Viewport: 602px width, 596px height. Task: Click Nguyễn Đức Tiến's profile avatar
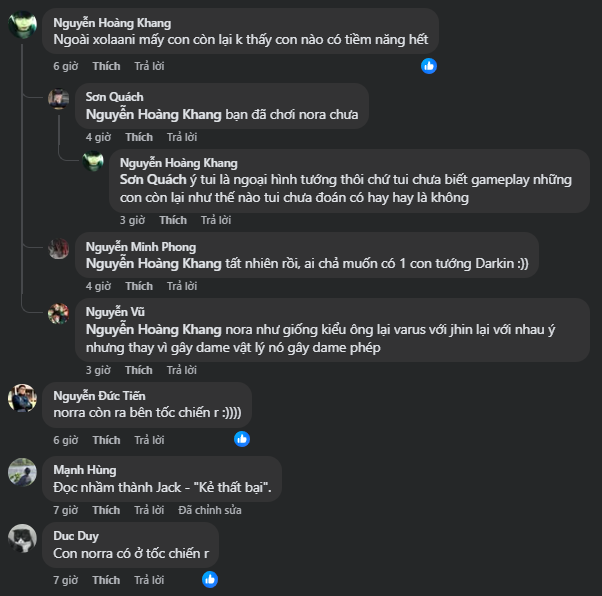pyautogui.click(x=23, y=398)
